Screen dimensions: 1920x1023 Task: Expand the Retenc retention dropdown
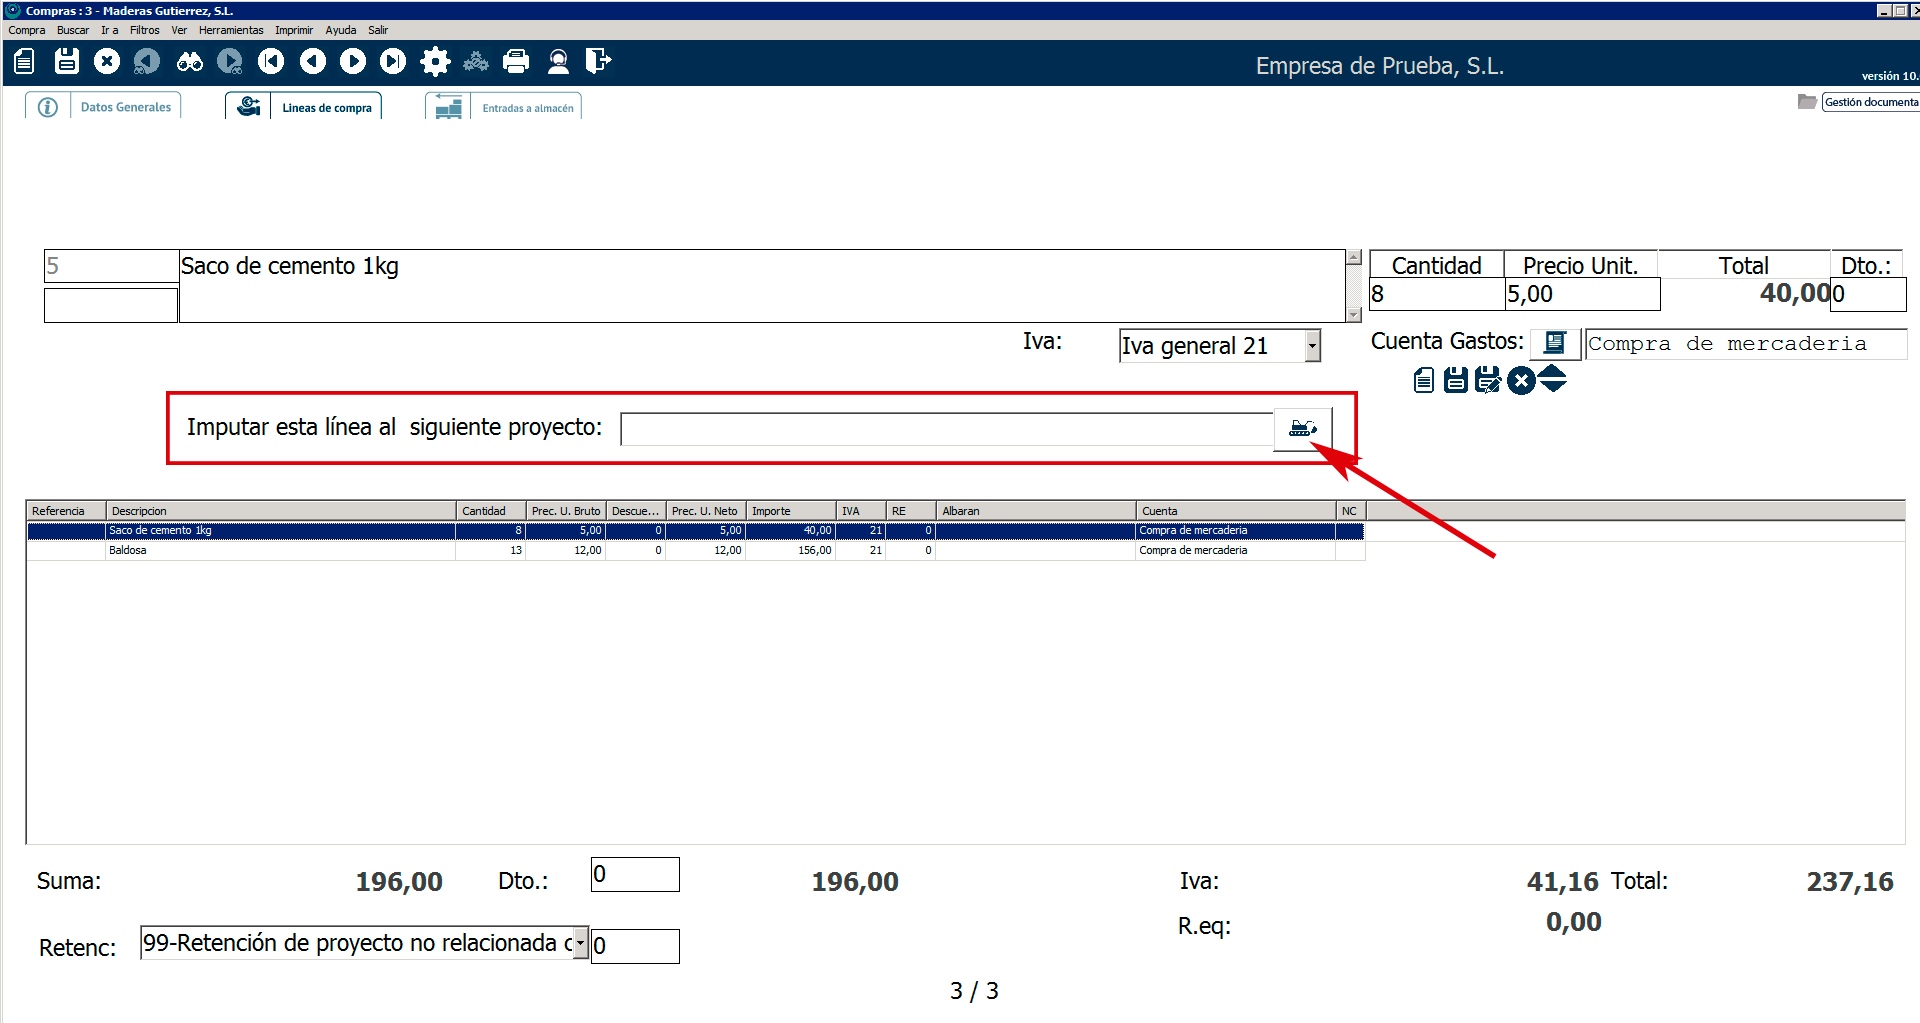tap(580, 943)
